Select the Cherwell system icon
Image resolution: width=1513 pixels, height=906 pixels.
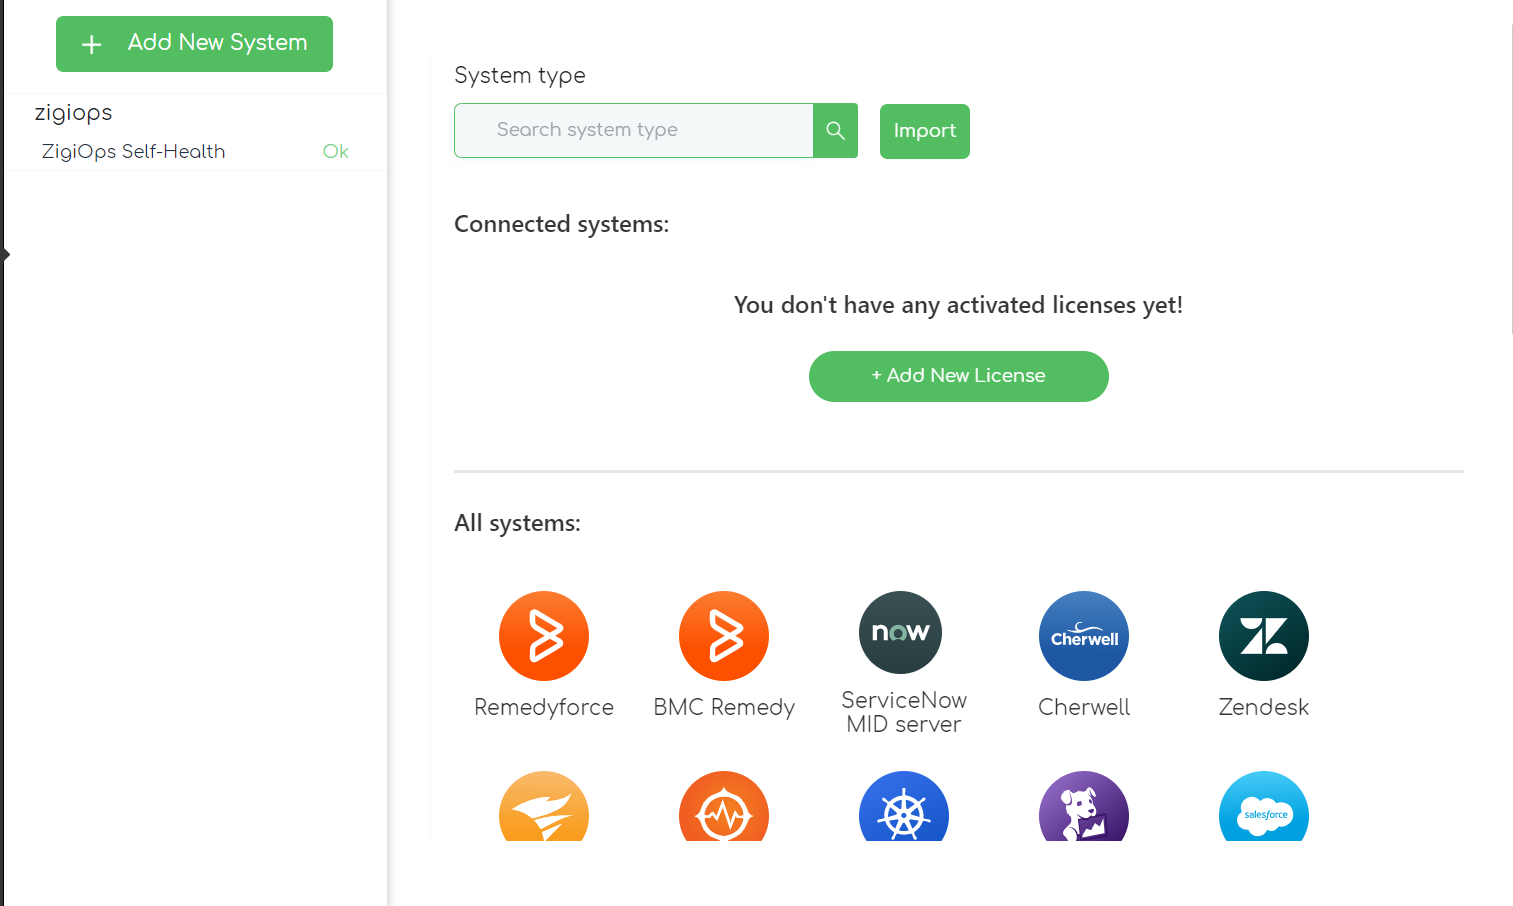click(x=1084, y=635)
